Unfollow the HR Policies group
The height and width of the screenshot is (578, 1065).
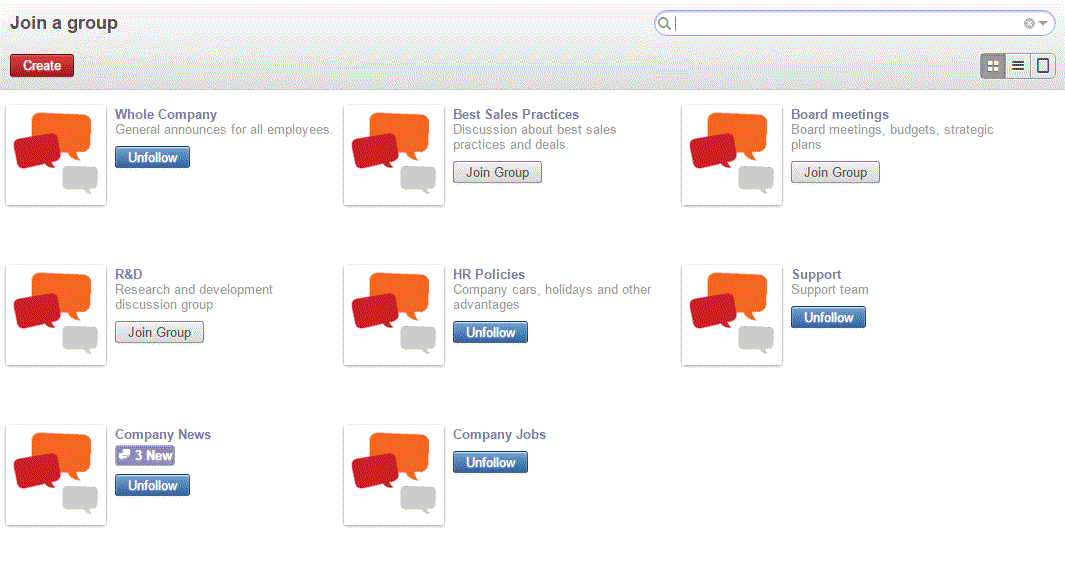[x=490, y=331]
